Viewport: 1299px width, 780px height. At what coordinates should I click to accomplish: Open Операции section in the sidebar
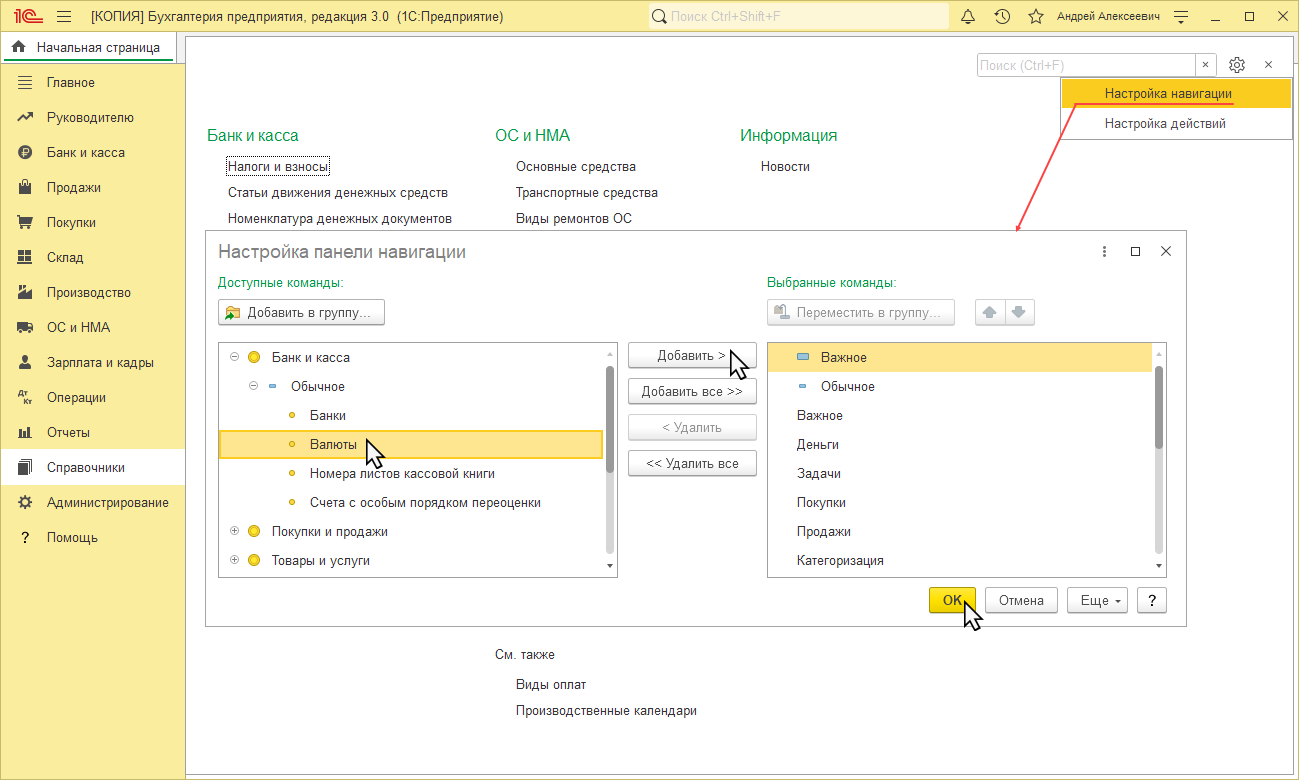[92, 397]
